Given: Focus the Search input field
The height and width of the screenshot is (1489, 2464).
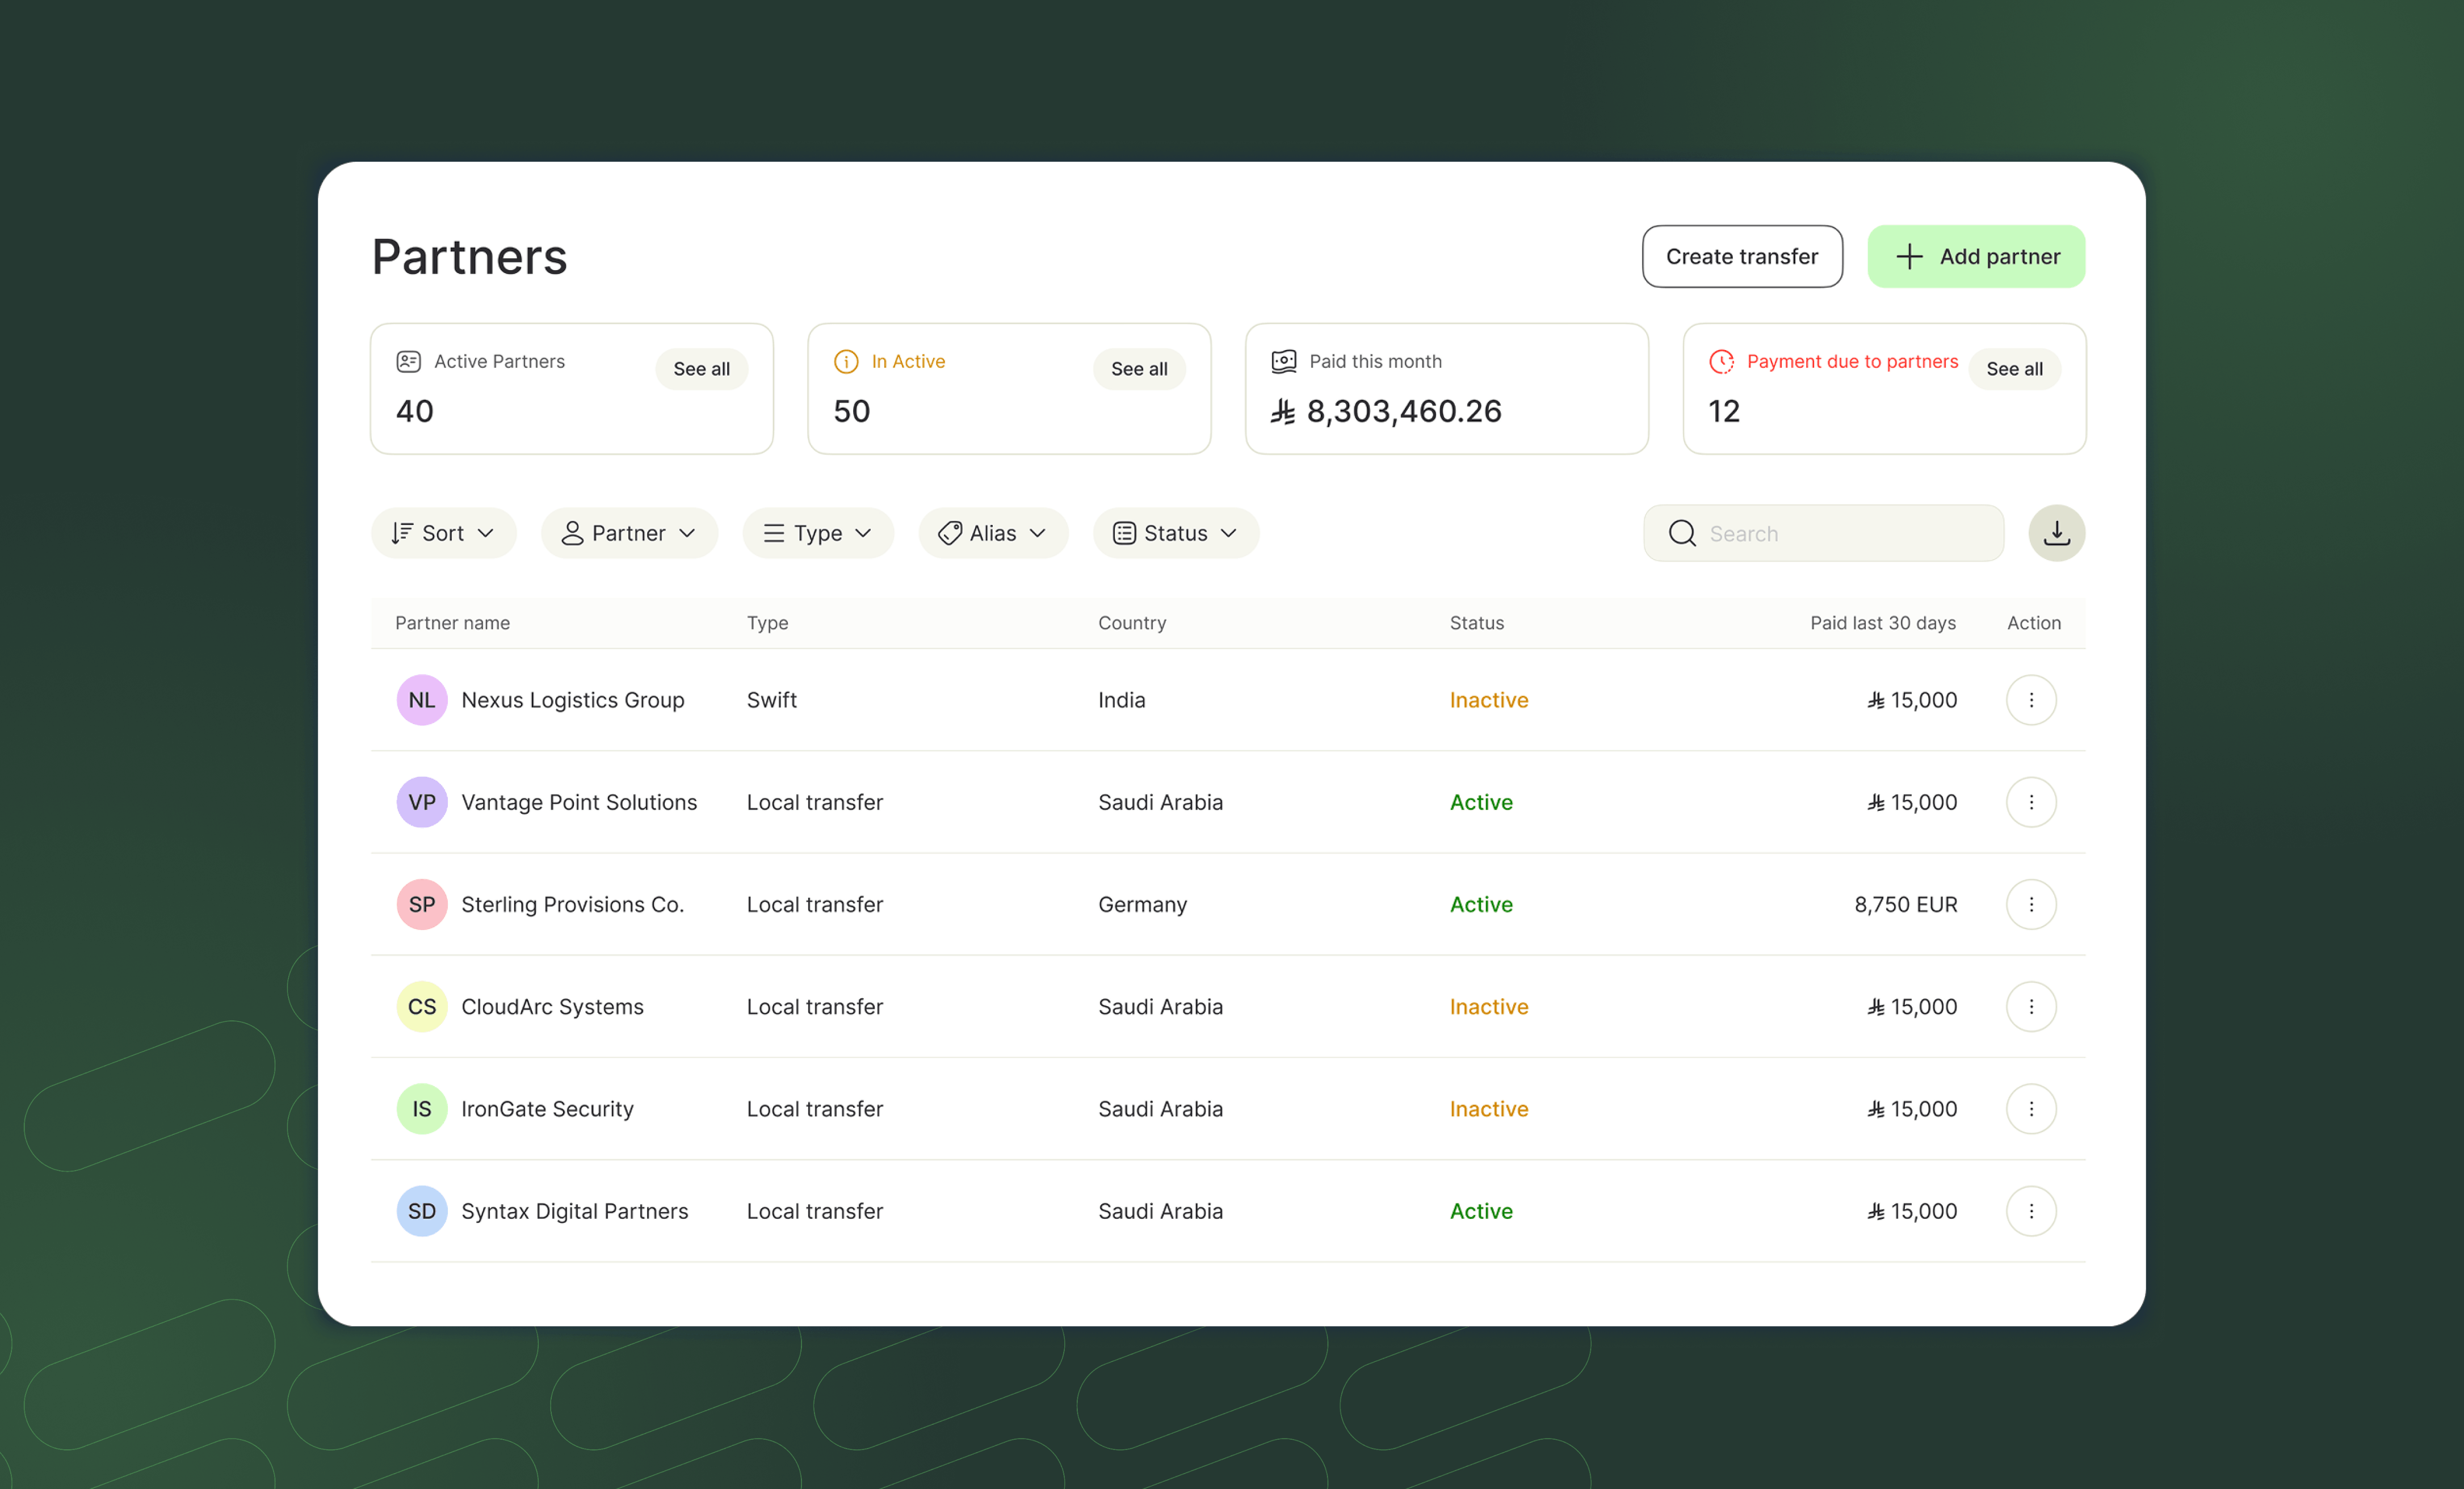Looking at the screenshot, I should tap(1823, 533).
